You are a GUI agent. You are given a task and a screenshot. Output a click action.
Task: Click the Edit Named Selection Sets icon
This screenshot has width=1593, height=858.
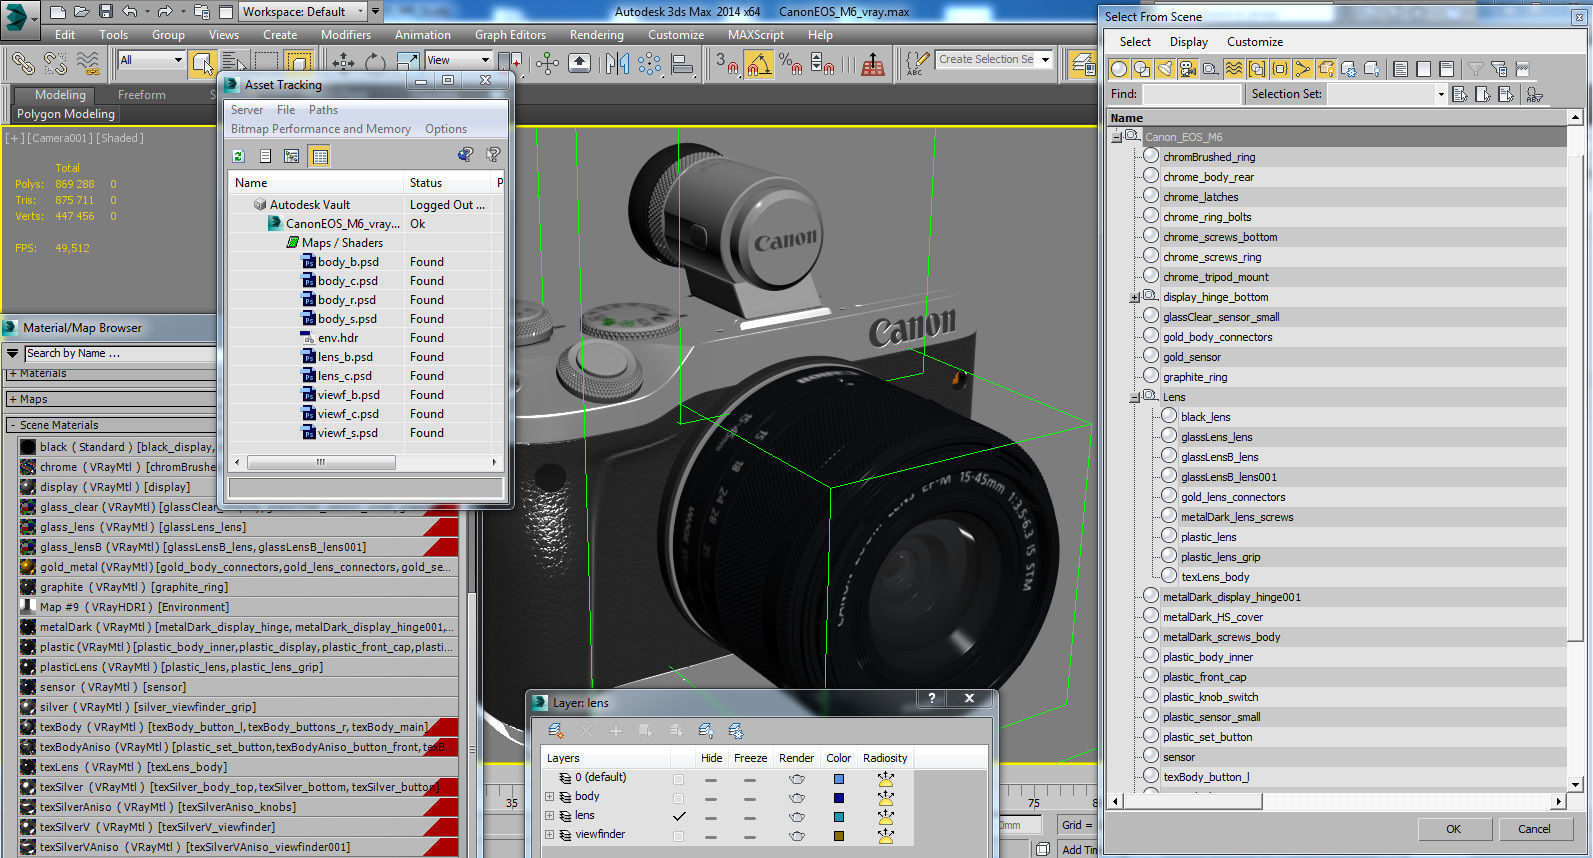pos(915,64)
